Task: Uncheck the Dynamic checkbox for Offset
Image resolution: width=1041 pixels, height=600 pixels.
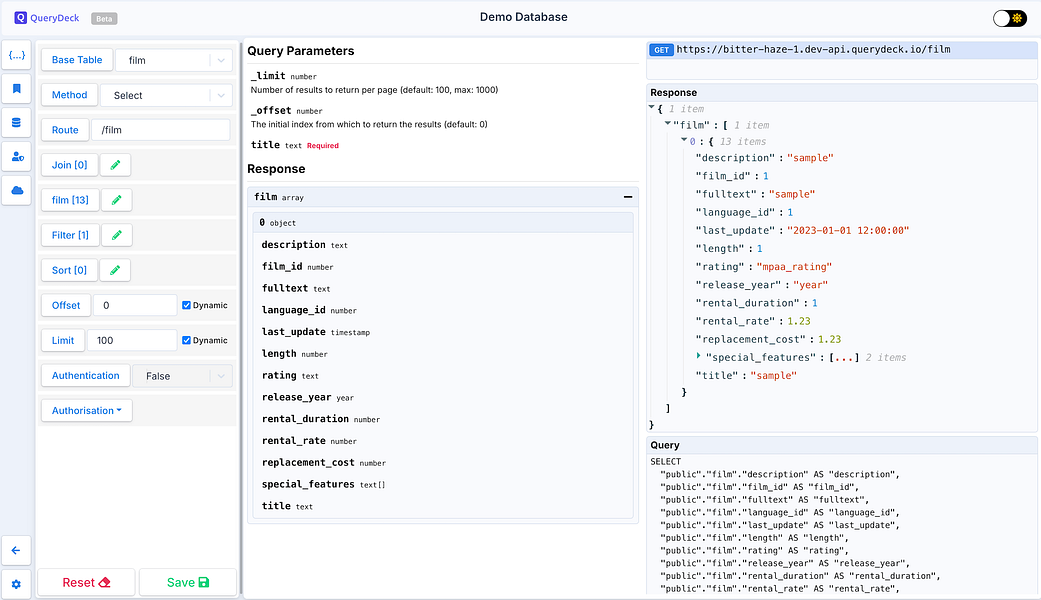Action: coord(187,305)
